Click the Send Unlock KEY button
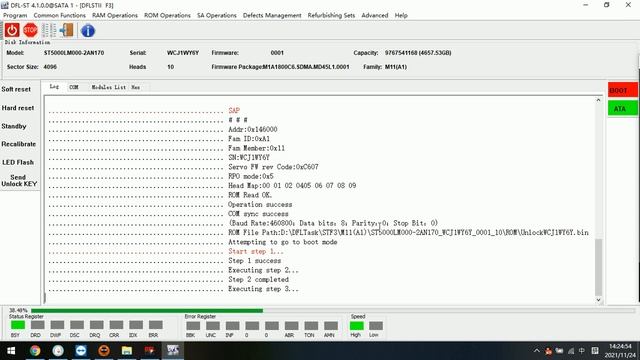The width and height of the screenshot is (640, 360). coord(19,180)
